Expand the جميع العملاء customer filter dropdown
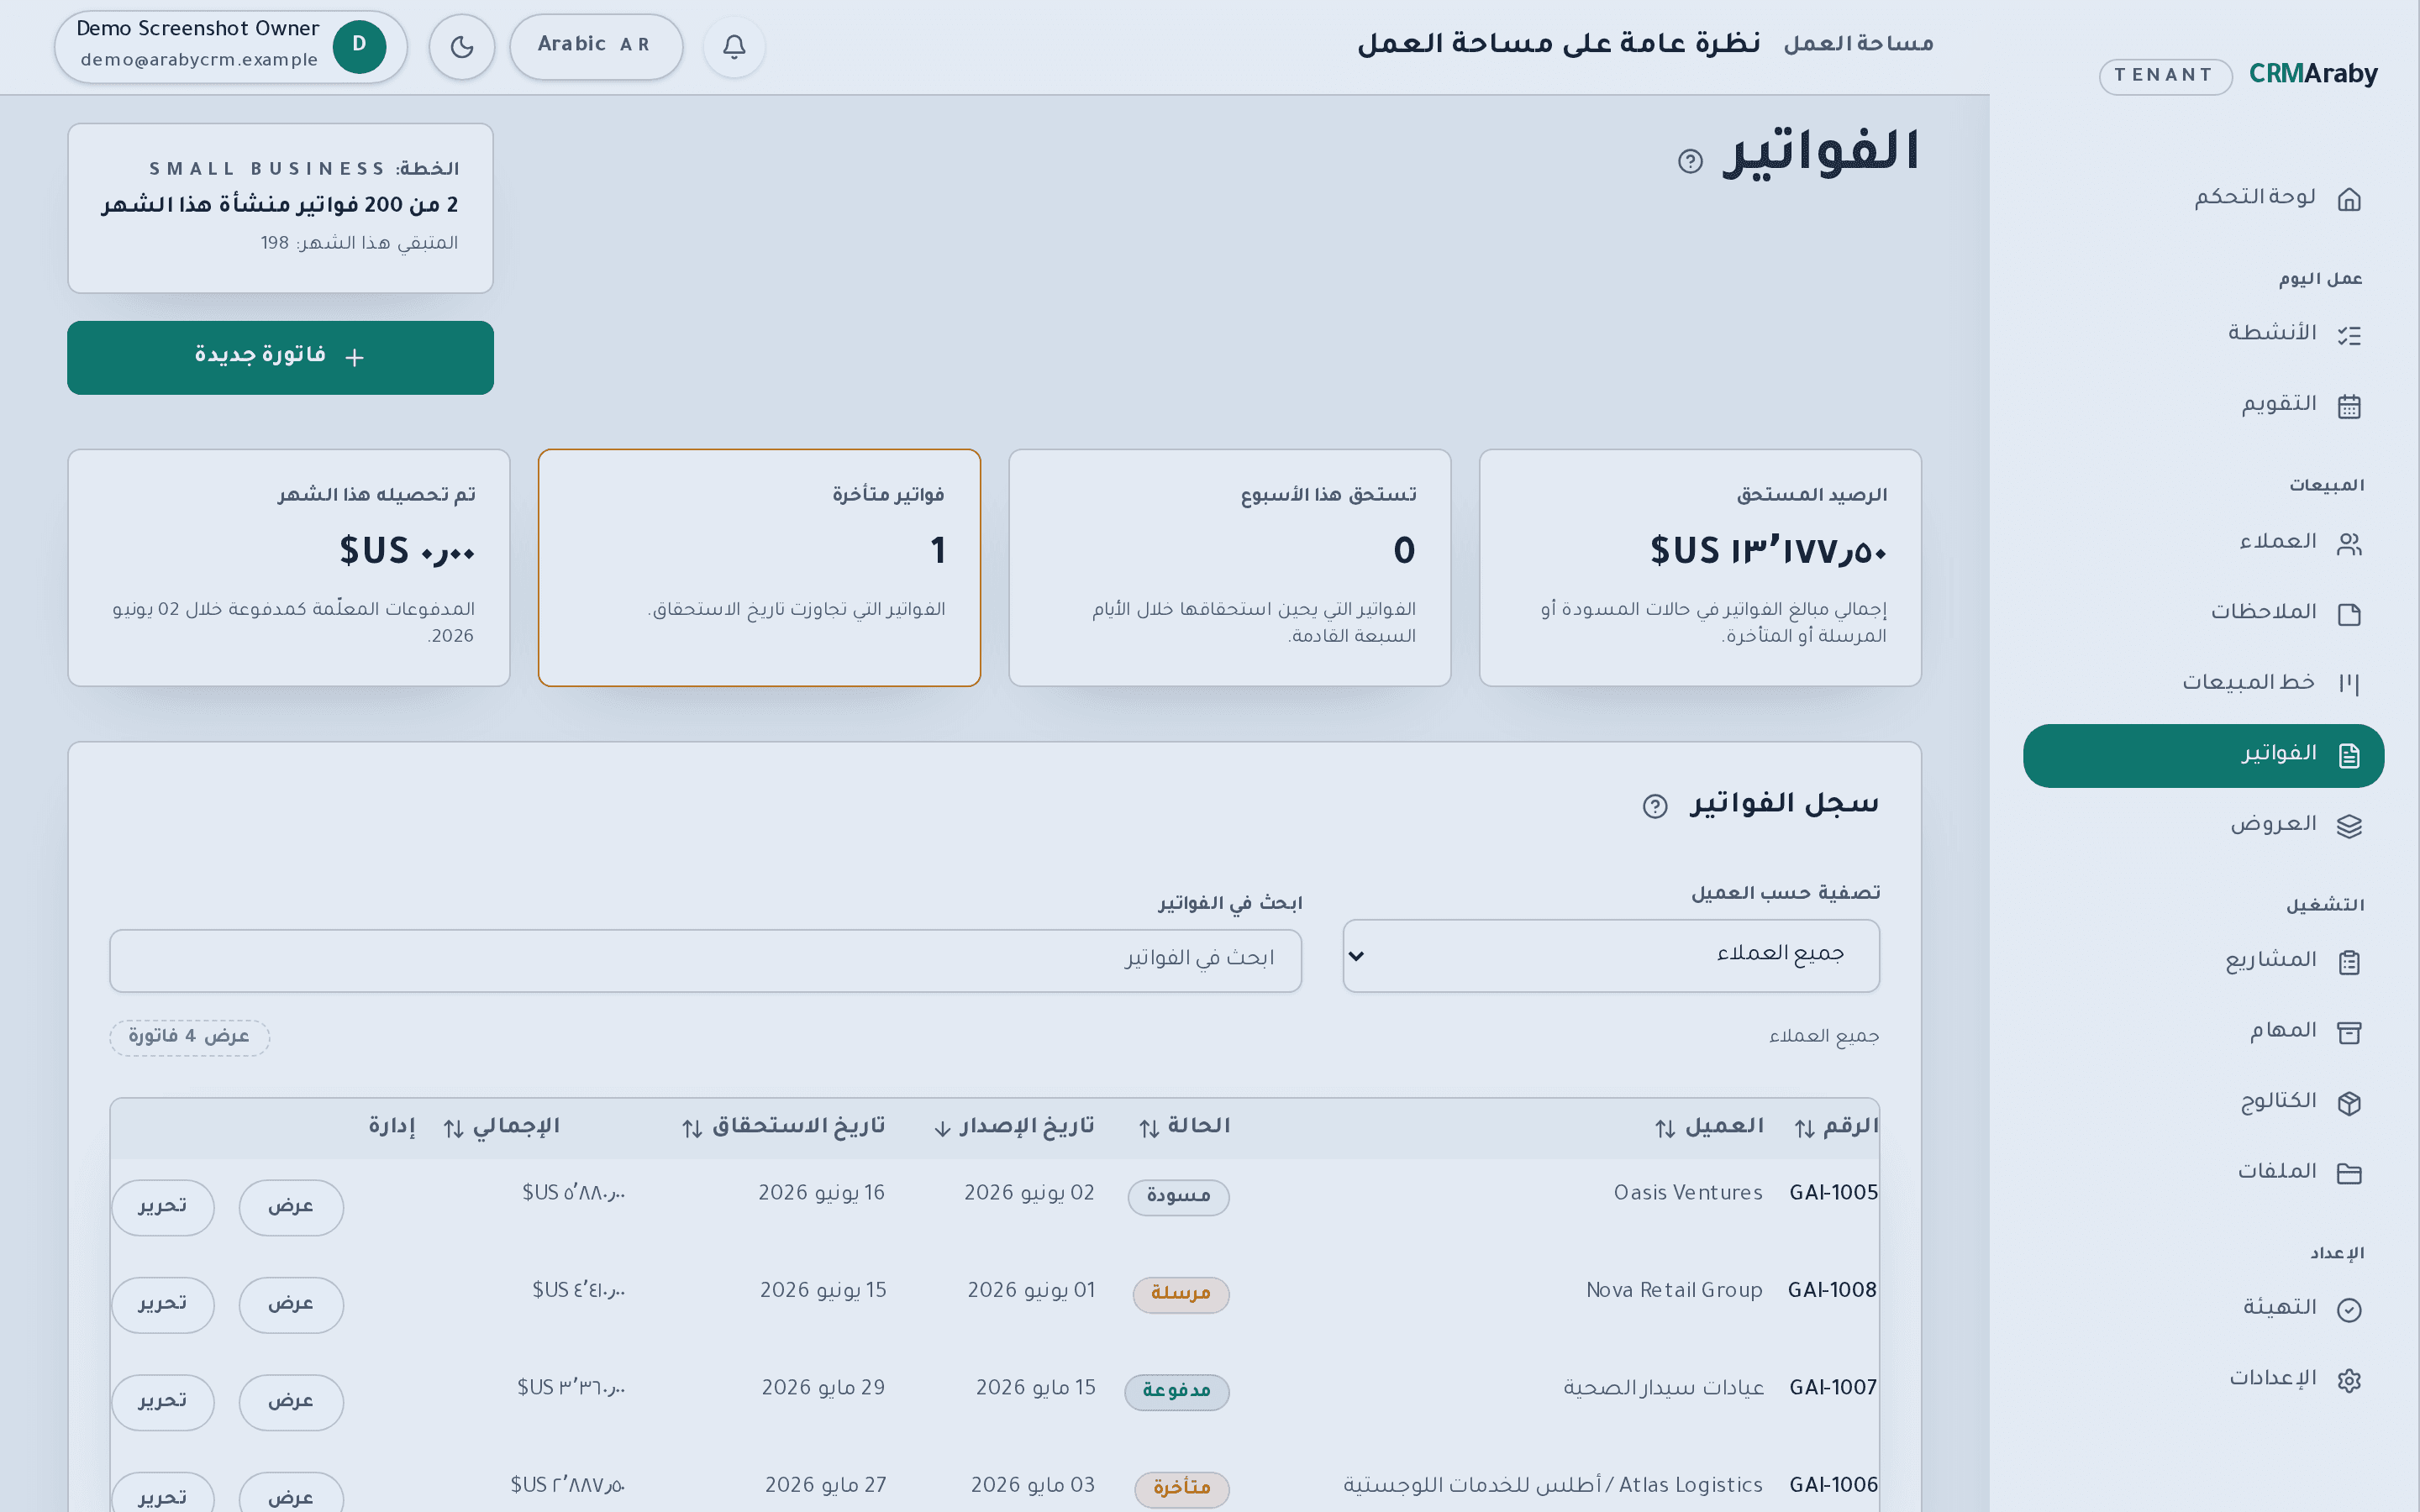This screenshot has height=1512, width=2420. click(x=1611, y=956)
